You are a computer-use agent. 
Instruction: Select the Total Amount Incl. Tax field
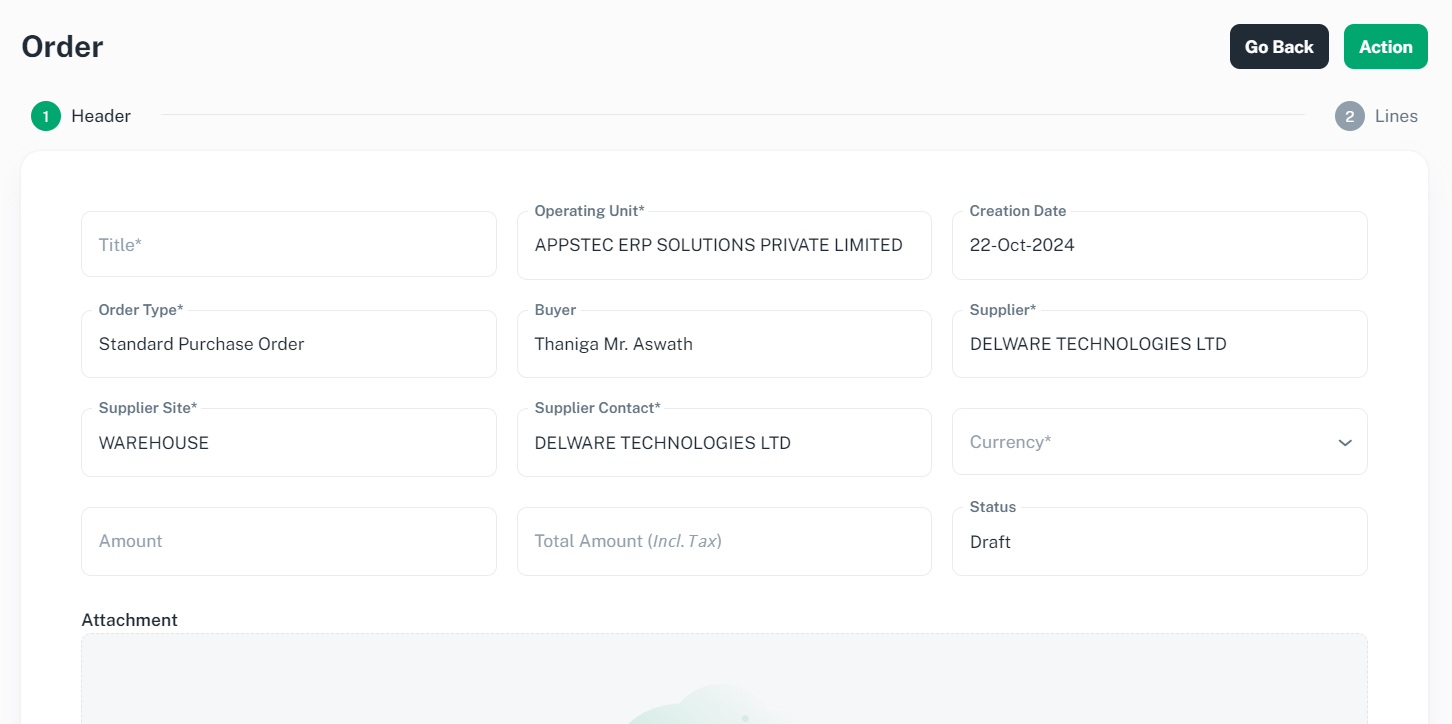(x=724, y=541)
